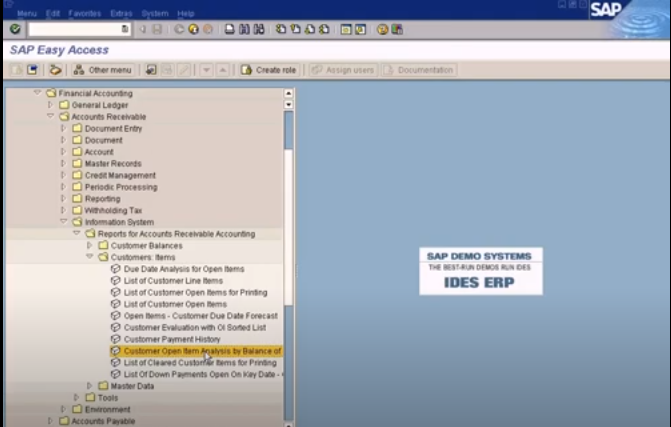Open the Extras menu

click(121, 14)
